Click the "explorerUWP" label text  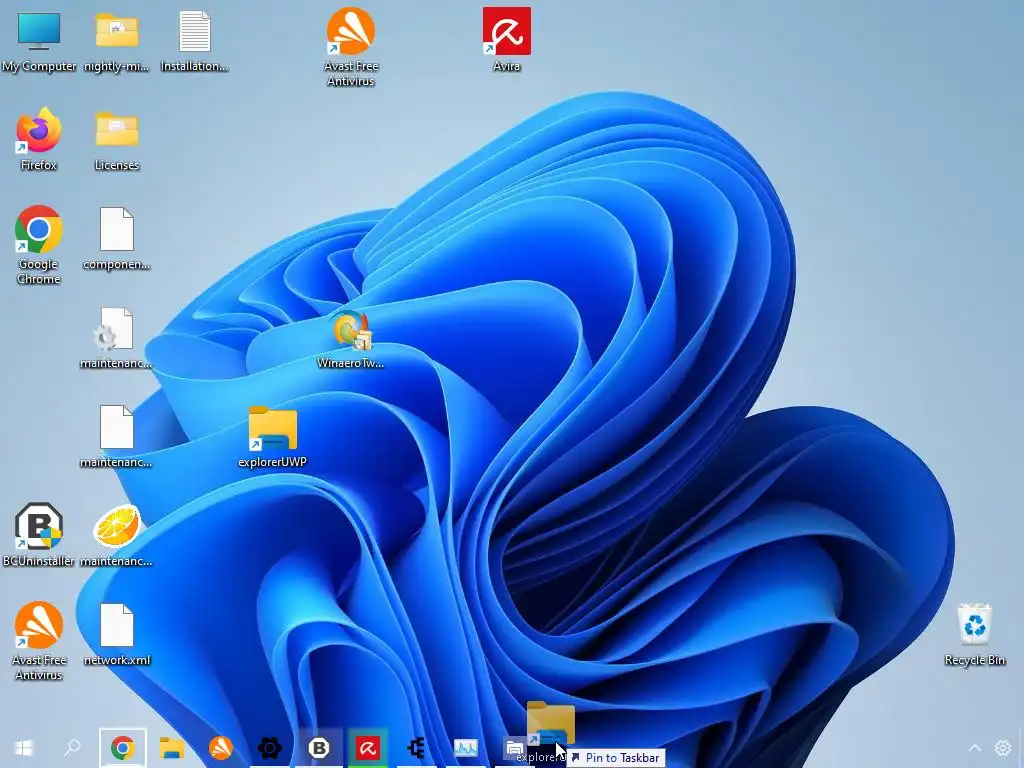272,462
